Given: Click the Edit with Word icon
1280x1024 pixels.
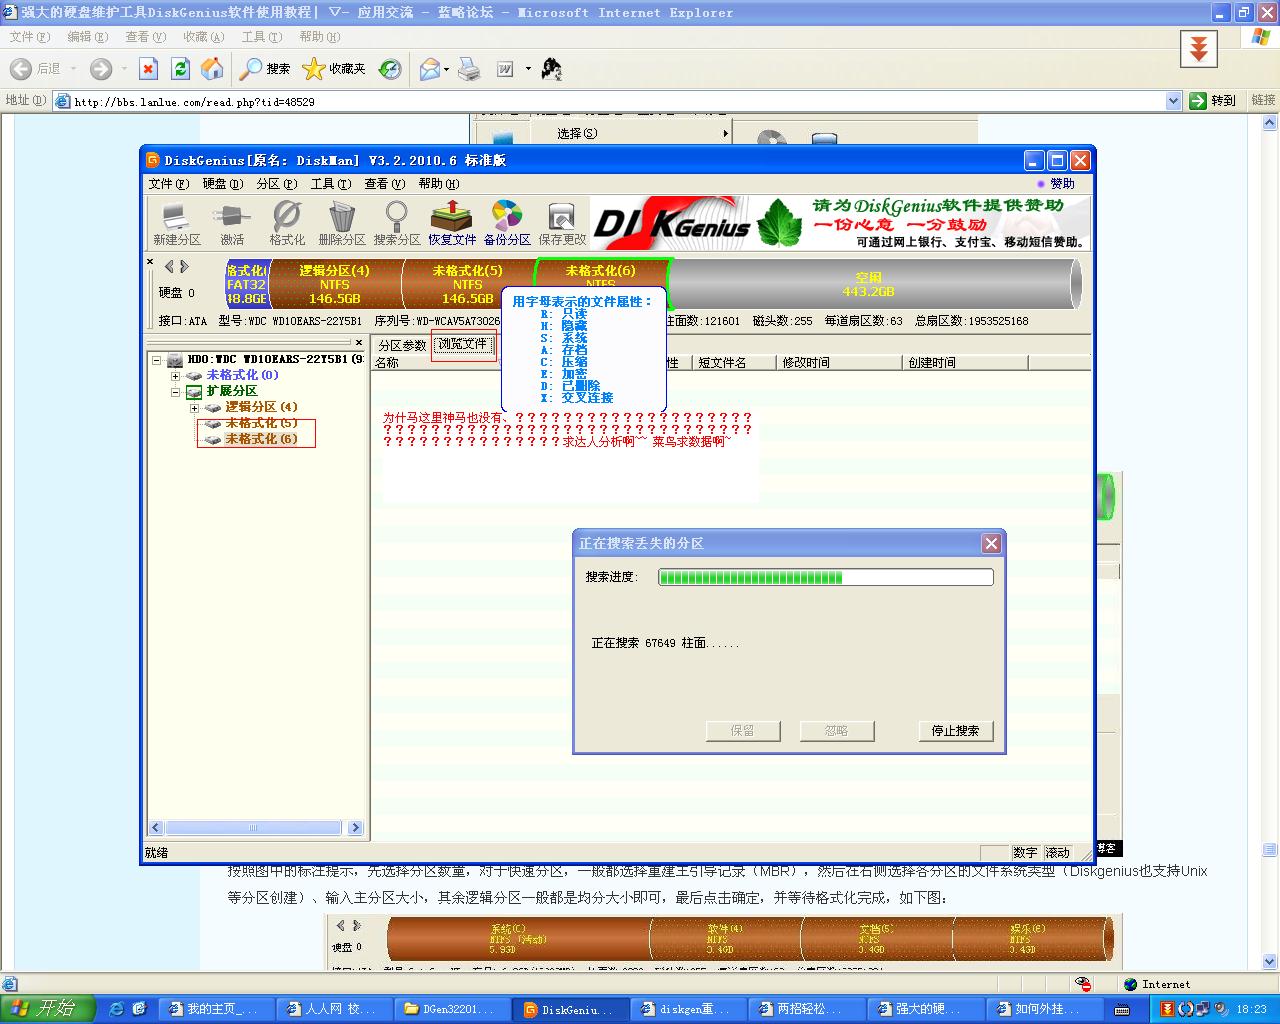Looking at the screenshot, I should tap(505, 69).
